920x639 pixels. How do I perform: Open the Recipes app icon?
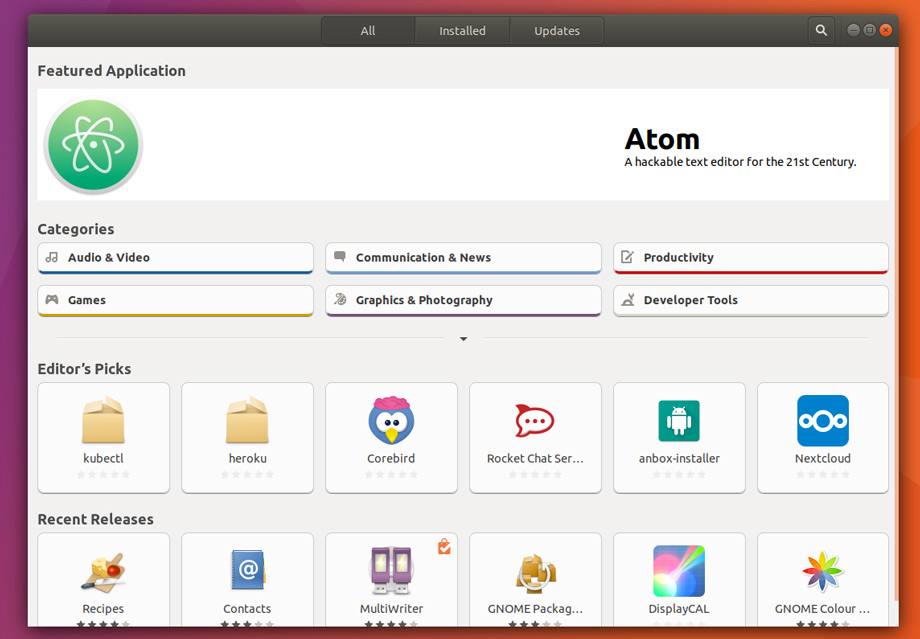pyautogui.click(x=103, y=572)
